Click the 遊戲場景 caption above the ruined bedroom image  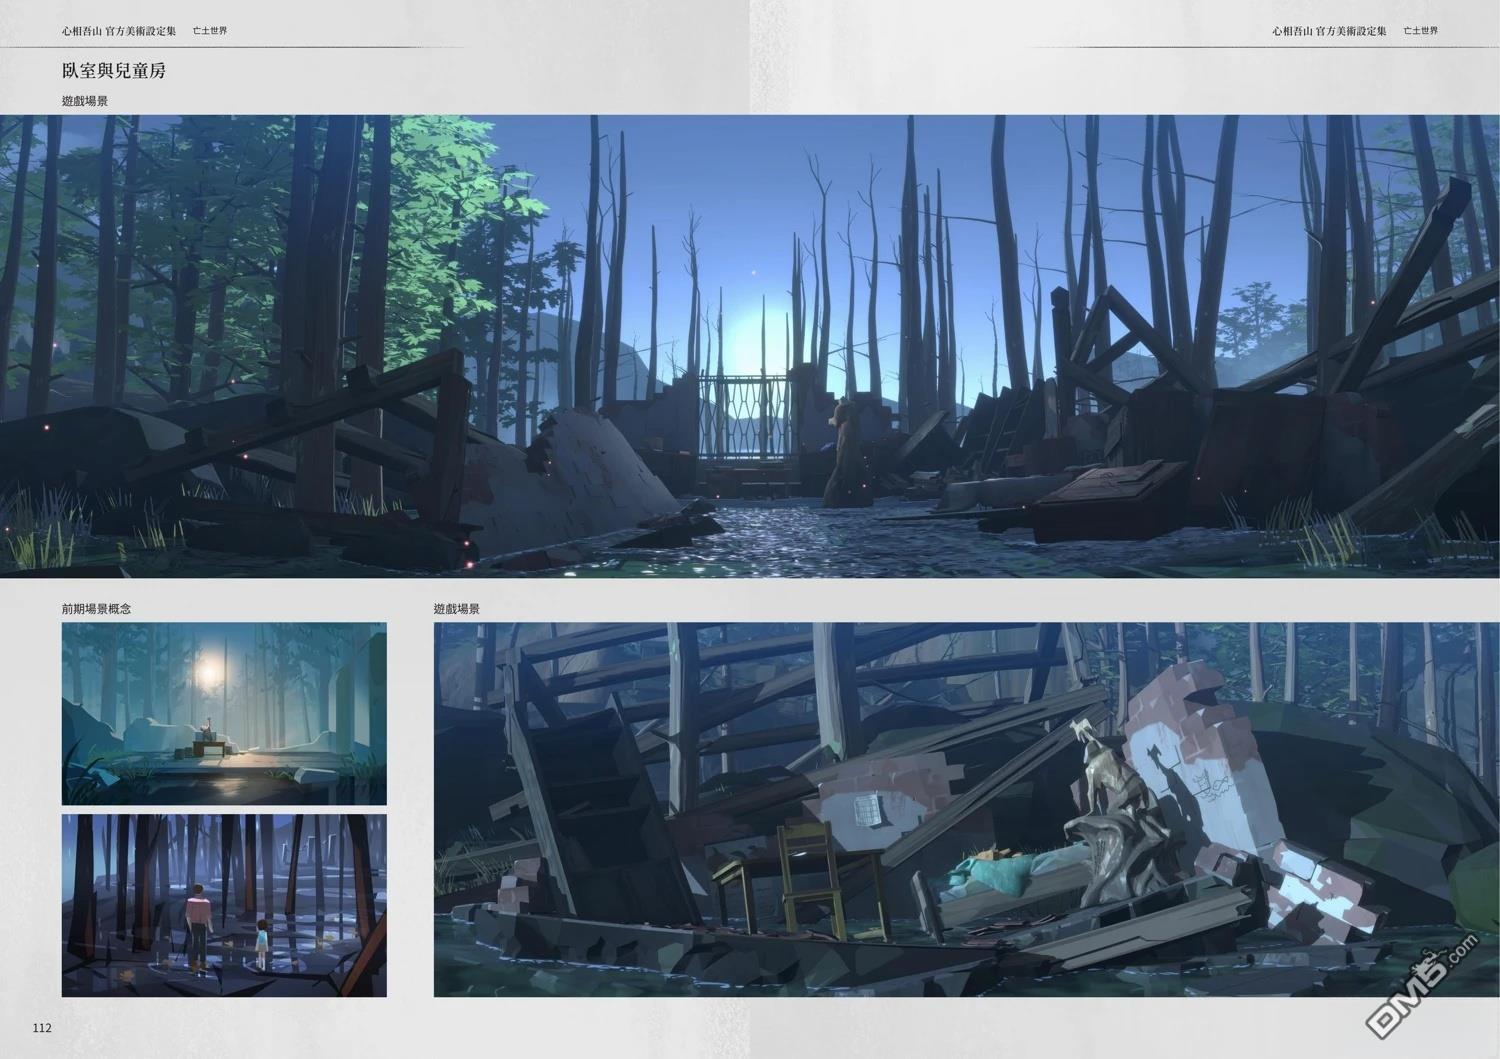(x=457, y=608)
